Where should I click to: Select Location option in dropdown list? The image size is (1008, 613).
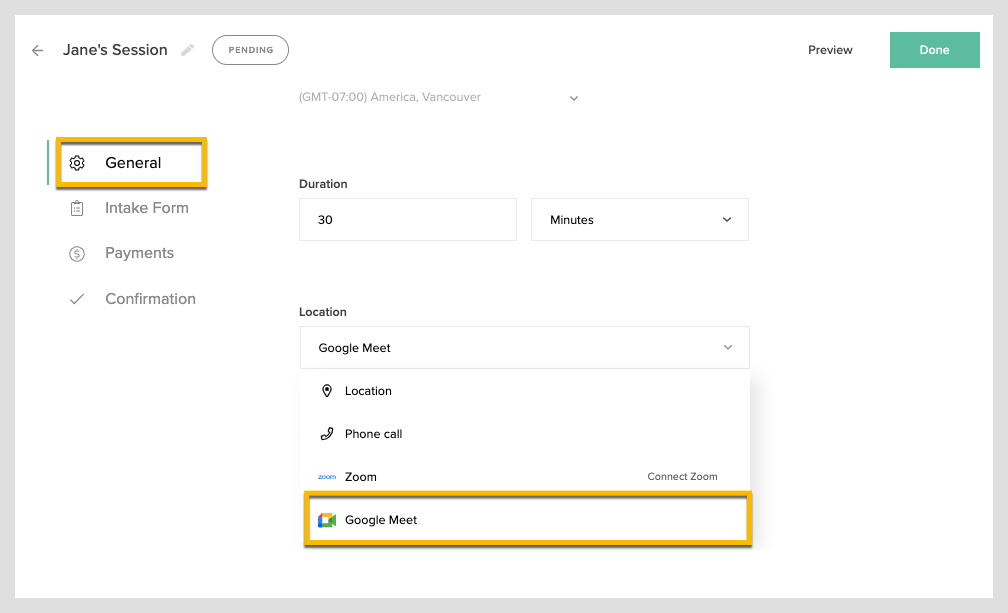(x=525, y=391)
